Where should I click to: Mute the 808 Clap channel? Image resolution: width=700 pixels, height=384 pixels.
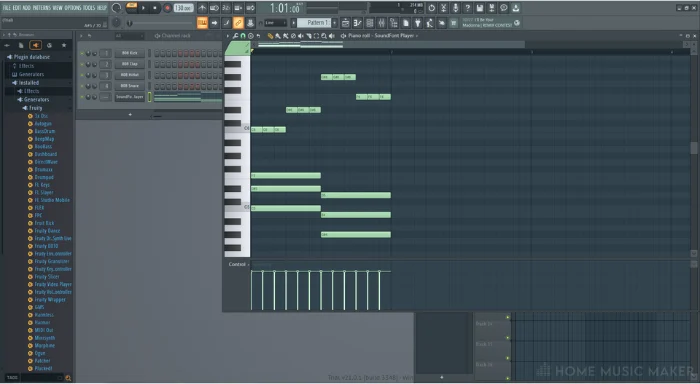[x=82, y=64]
